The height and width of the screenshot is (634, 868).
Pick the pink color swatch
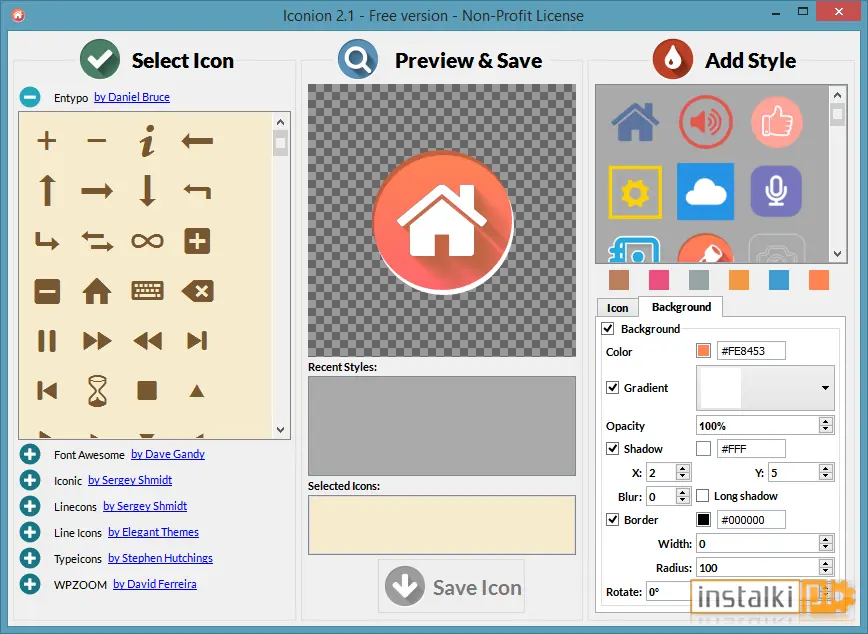(x=659, y=280)
